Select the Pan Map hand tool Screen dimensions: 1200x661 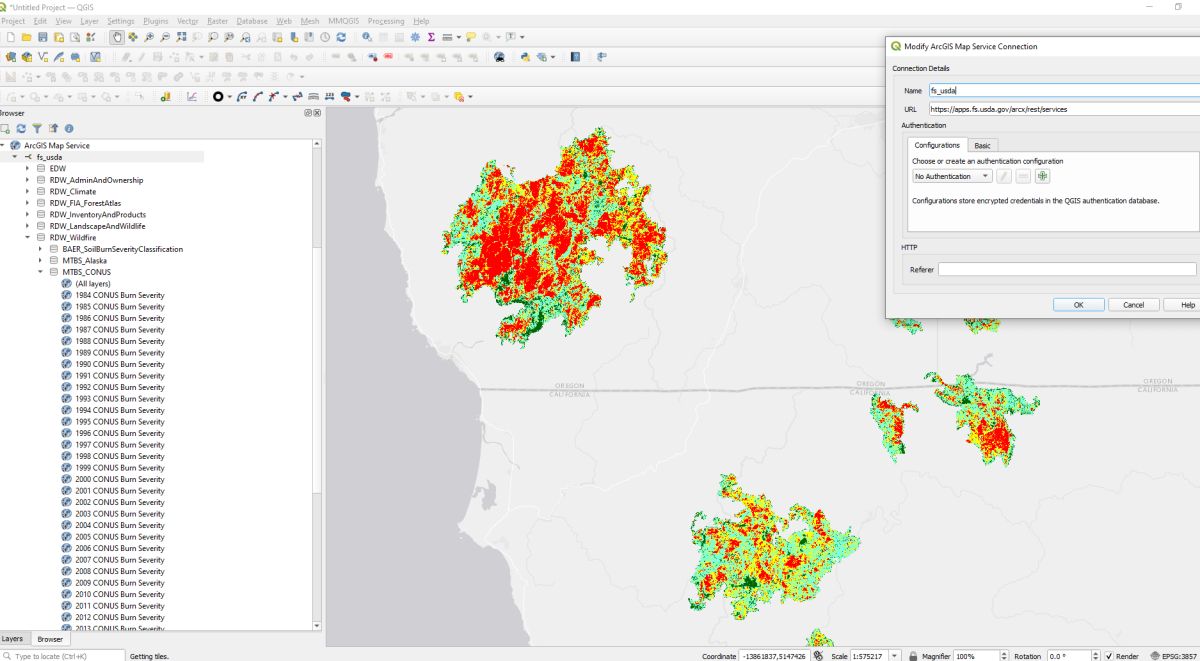tap(117, 37)
